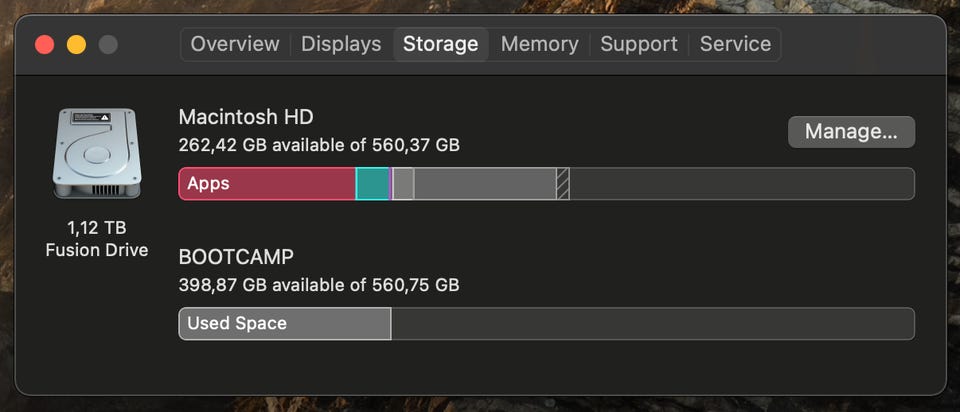Click the BOOTCAMP Used Space segment
Image resolution: width=960 pixels, height=412 pixels.
[x=285, y=324]
